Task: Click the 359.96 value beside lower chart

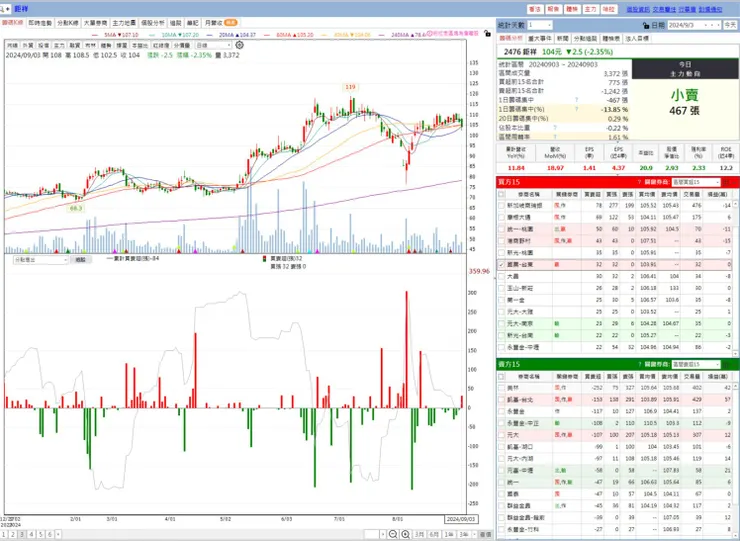Action: click(x=479, y=271)
